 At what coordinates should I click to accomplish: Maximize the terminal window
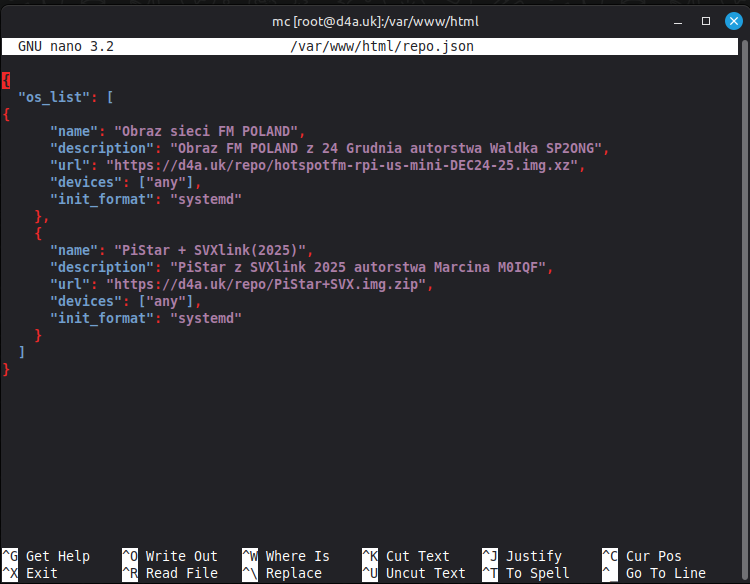[x=705, y=20]
